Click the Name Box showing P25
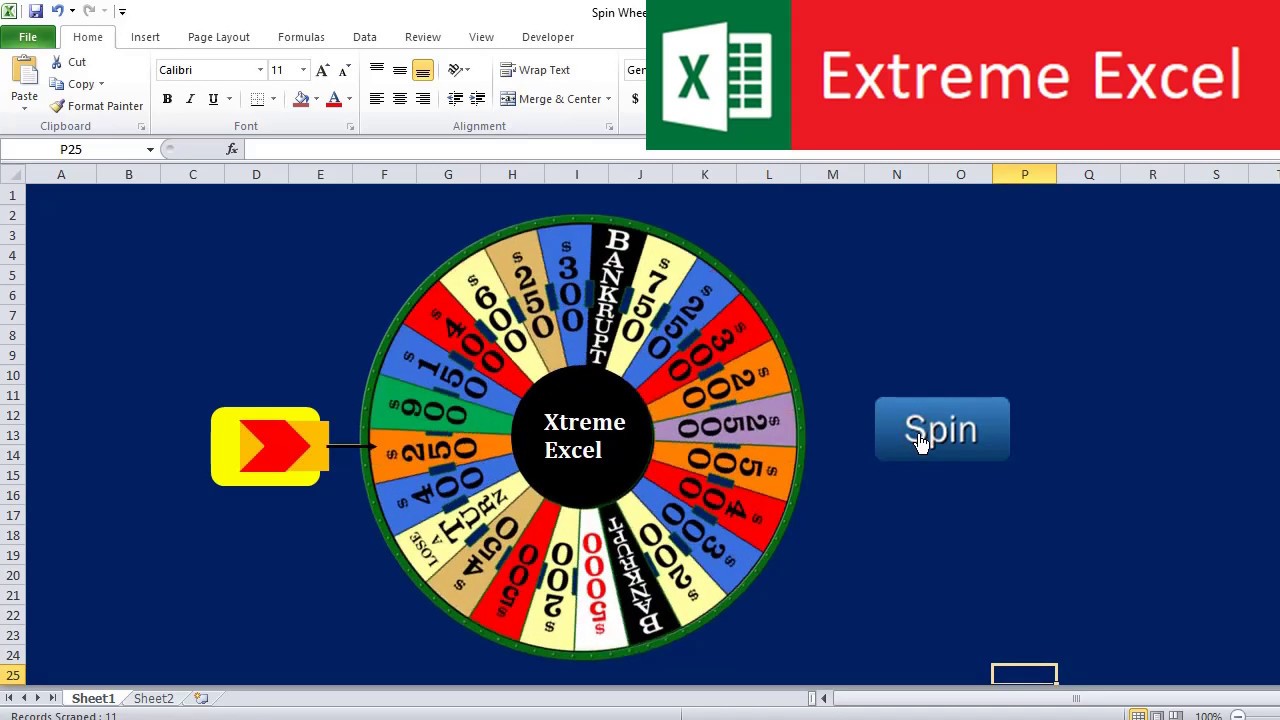The width and height of the screenshot is (1280, 720). tap(71, 149)
